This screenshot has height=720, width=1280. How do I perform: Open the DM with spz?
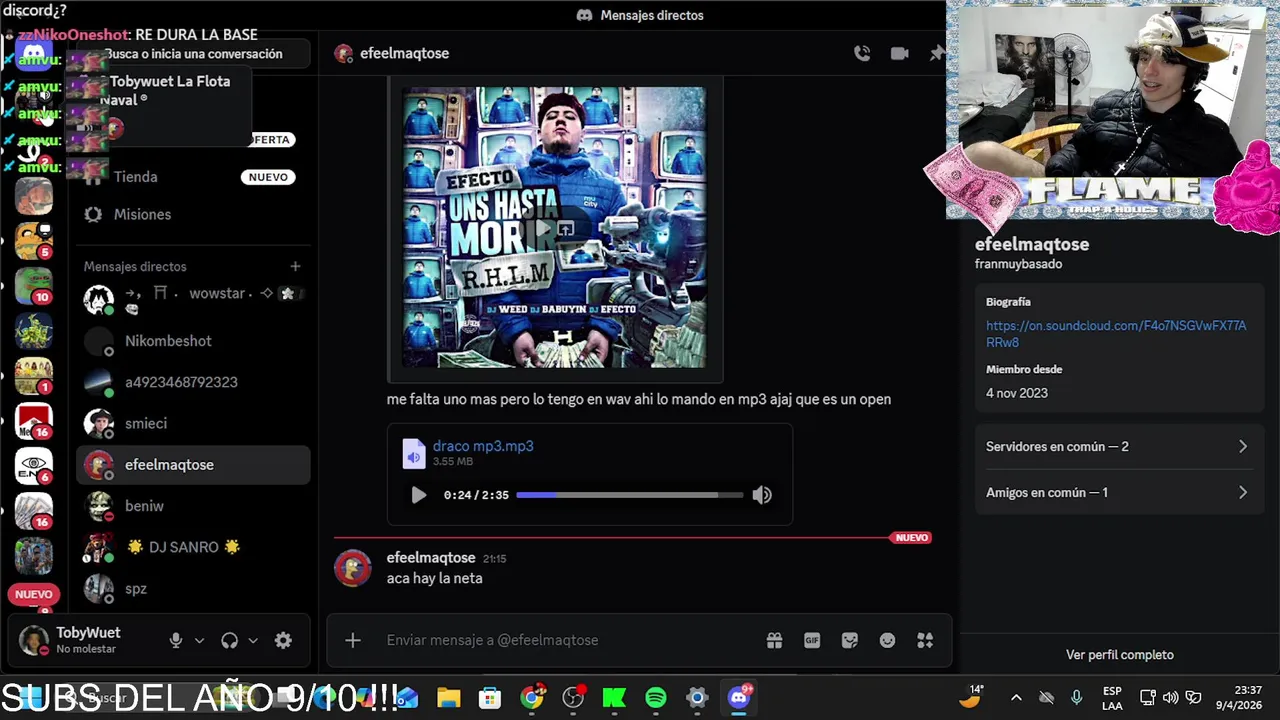coord(193,588)
